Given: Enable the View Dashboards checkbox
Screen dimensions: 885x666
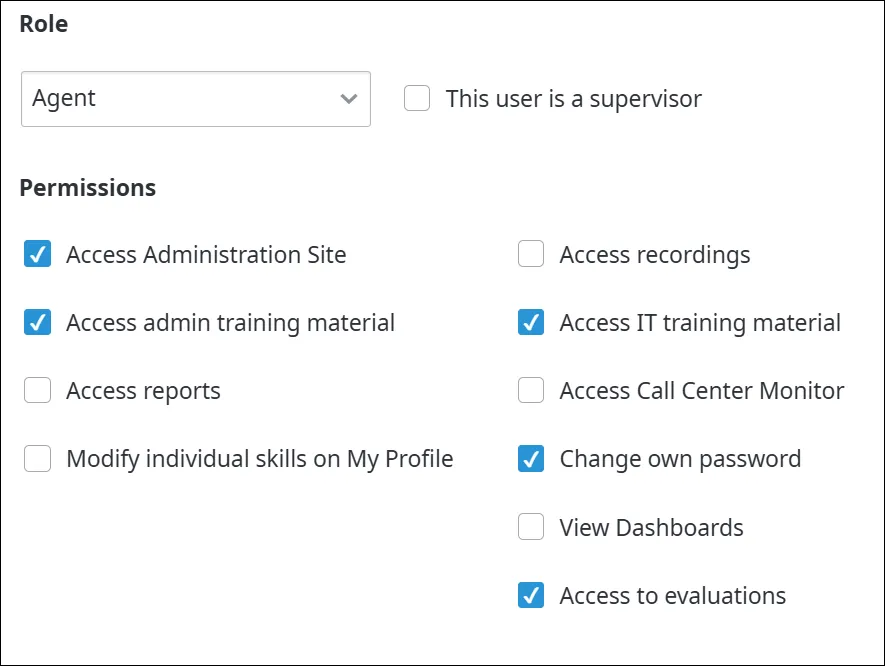Looking at the screenshot, I should tap(531, 527).
